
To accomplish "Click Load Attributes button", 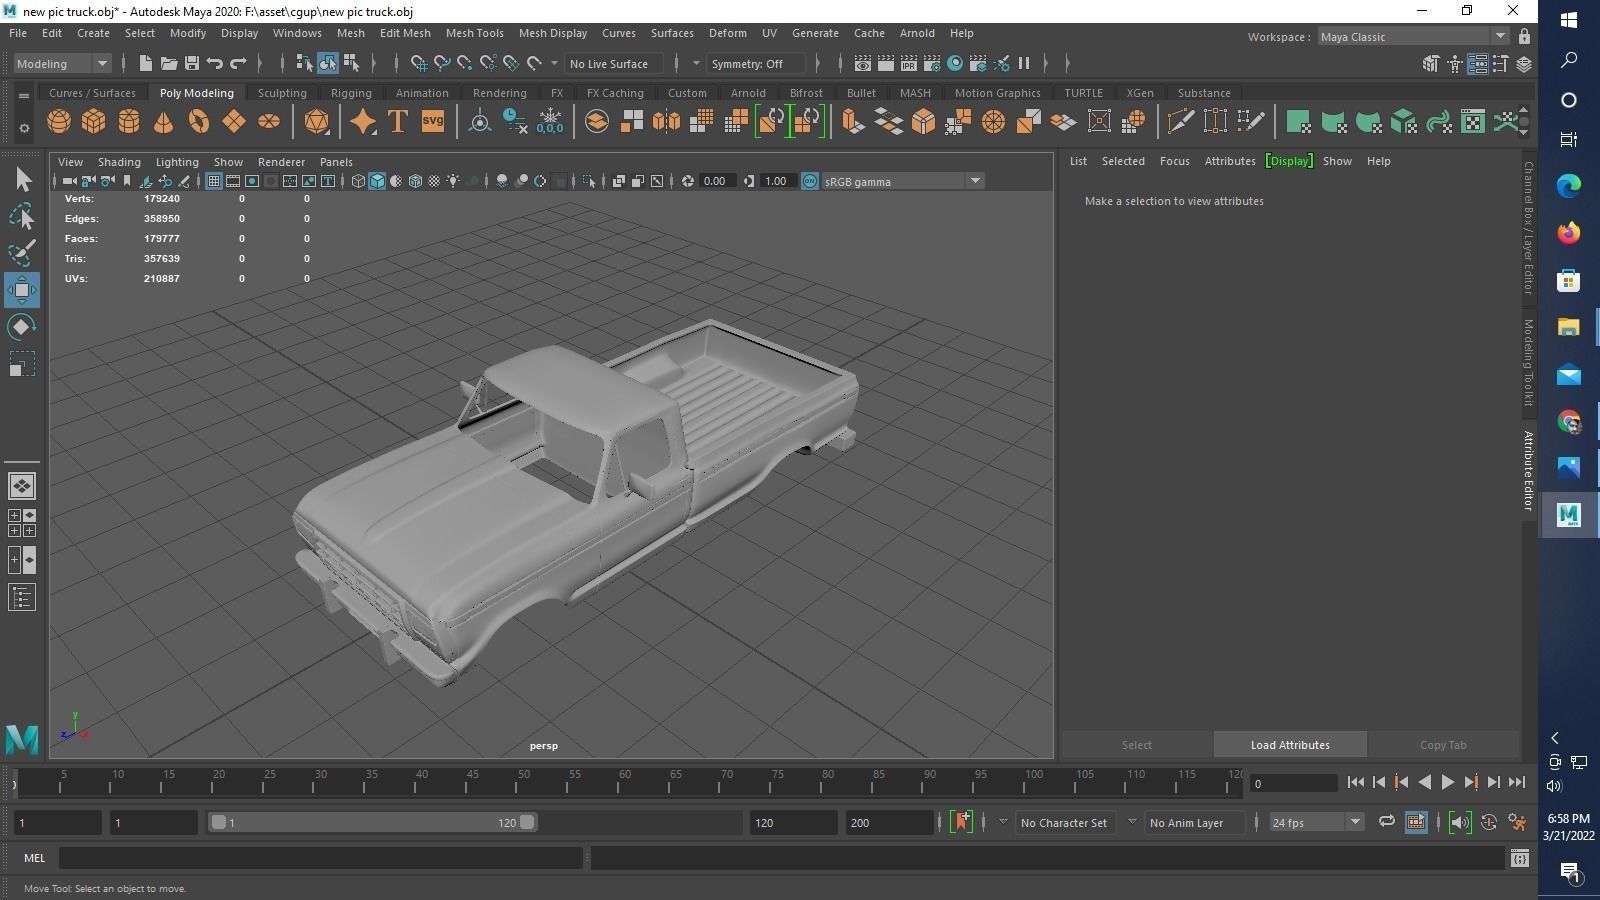I will click(1290, 745).
